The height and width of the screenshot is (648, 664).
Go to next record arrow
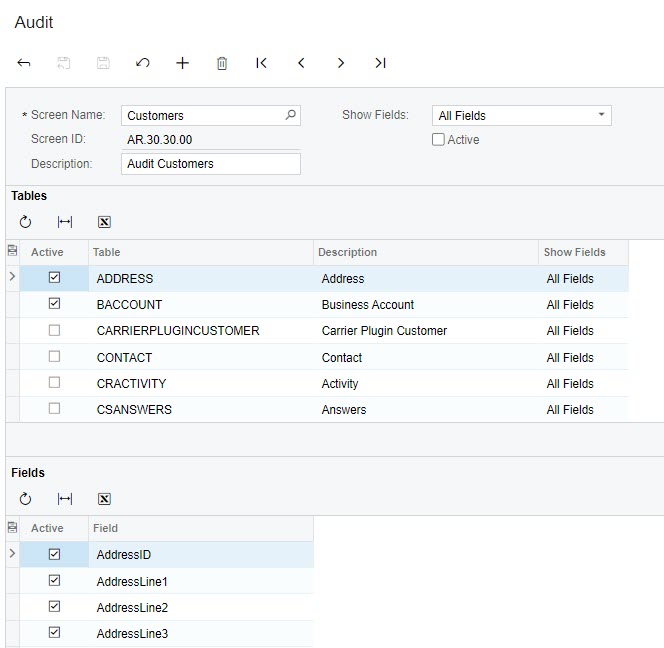[340, 63]
